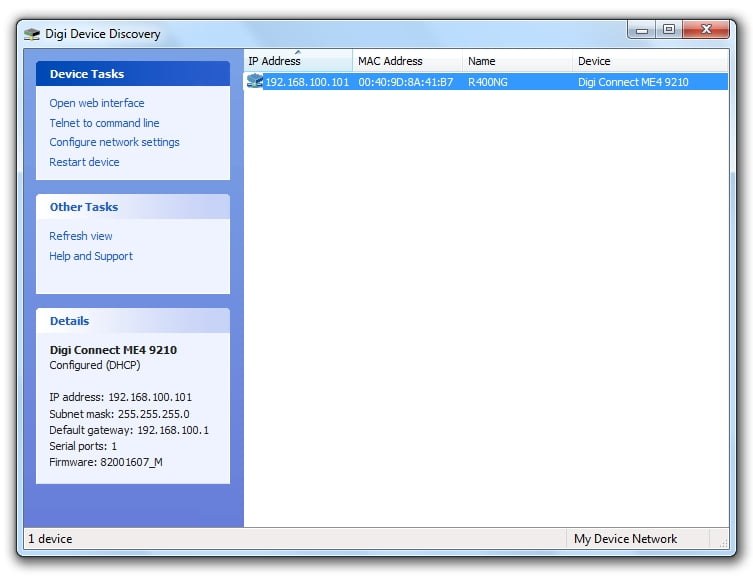753x577 pixels.
Task: Maximize the Digi Device Discovery window
Action: pos(669,29)
